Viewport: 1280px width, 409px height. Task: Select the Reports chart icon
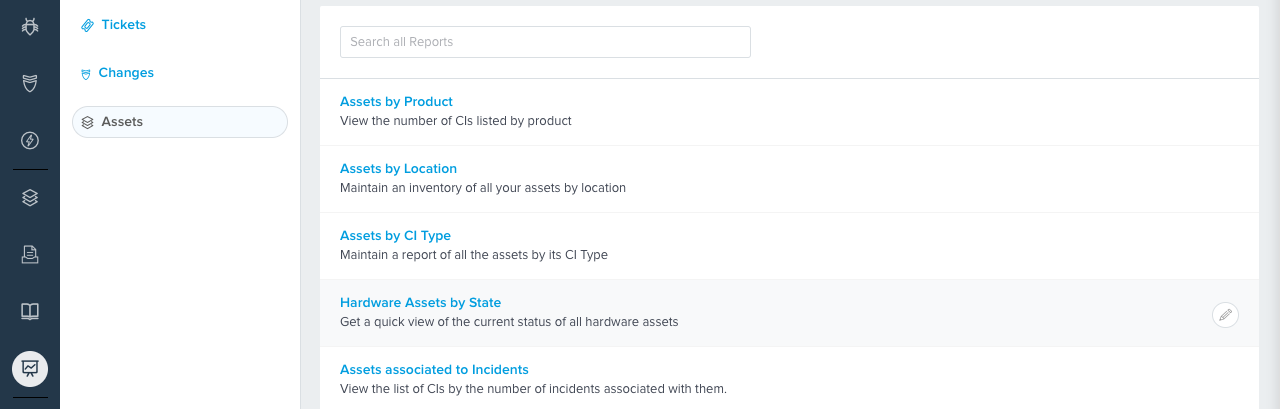[x=30, y=368]
